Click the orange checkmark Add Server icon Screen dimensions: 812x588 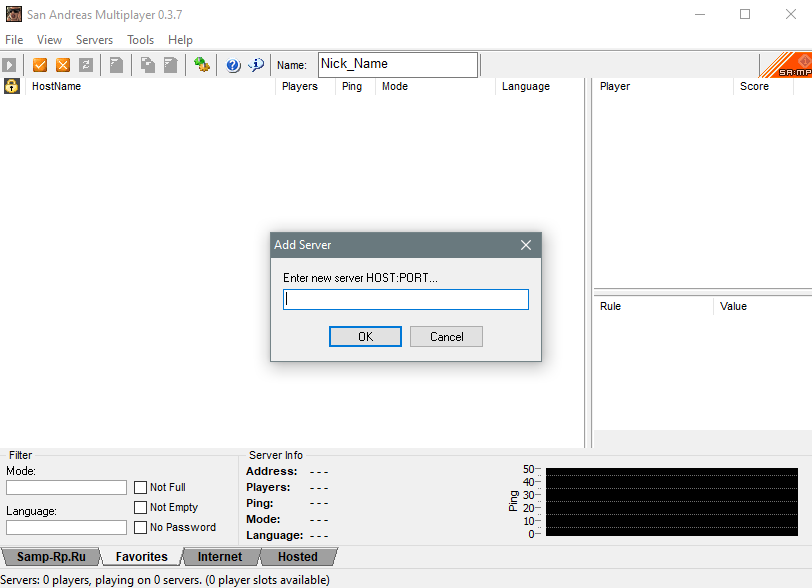(x=40, y=65)
